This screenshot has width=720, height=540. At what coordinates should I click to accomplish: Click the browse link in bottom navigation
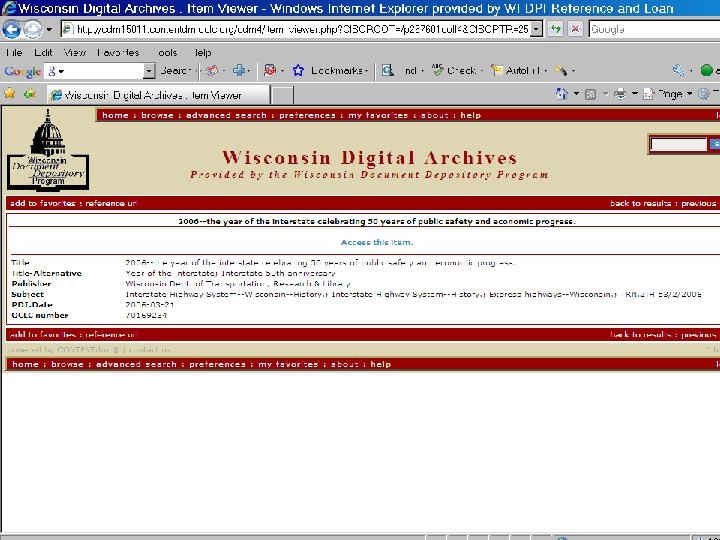pyautogui.click(x=67, y=364)
